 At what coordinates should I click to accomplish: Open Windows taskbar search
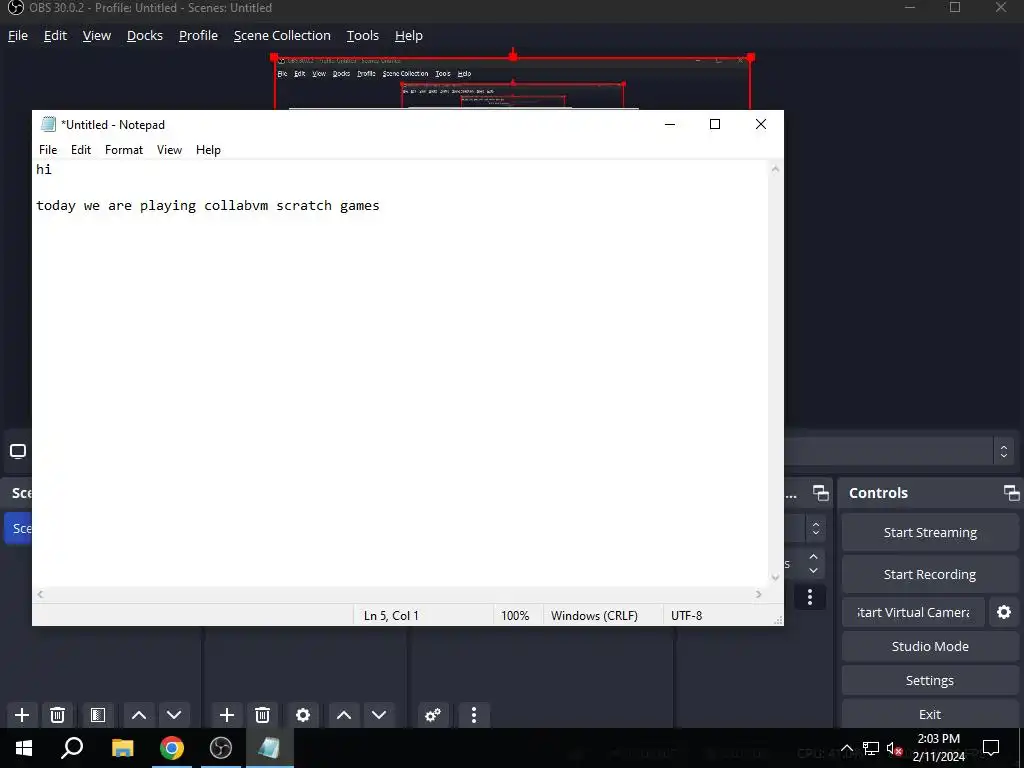click(x=72, y=748)
